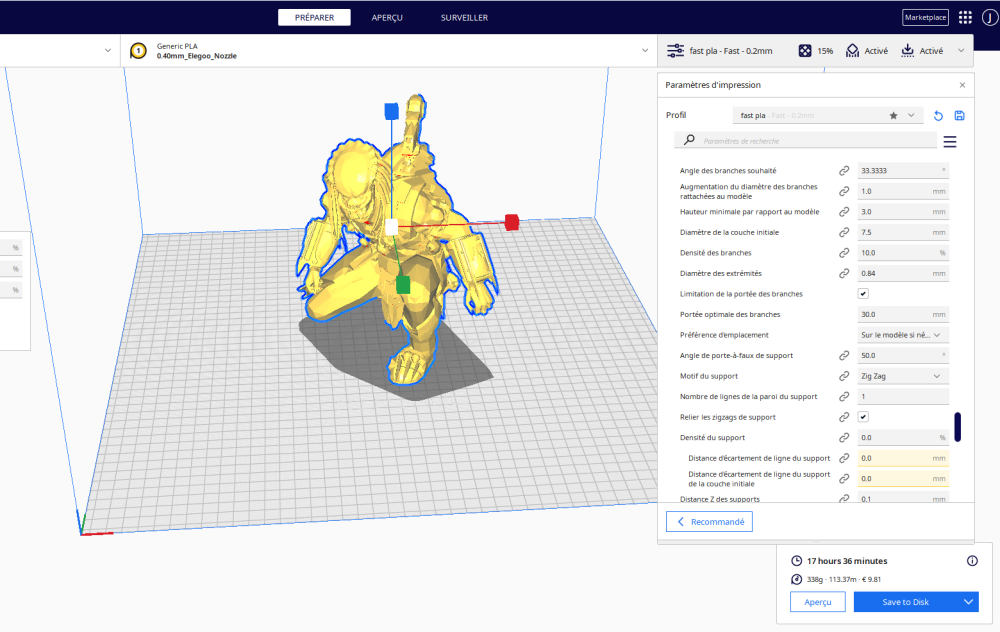Image resolution: width=1000 pixels, height=632 pixels.
Task: Click the material spool icon by 338g
Action: point(797,579)
